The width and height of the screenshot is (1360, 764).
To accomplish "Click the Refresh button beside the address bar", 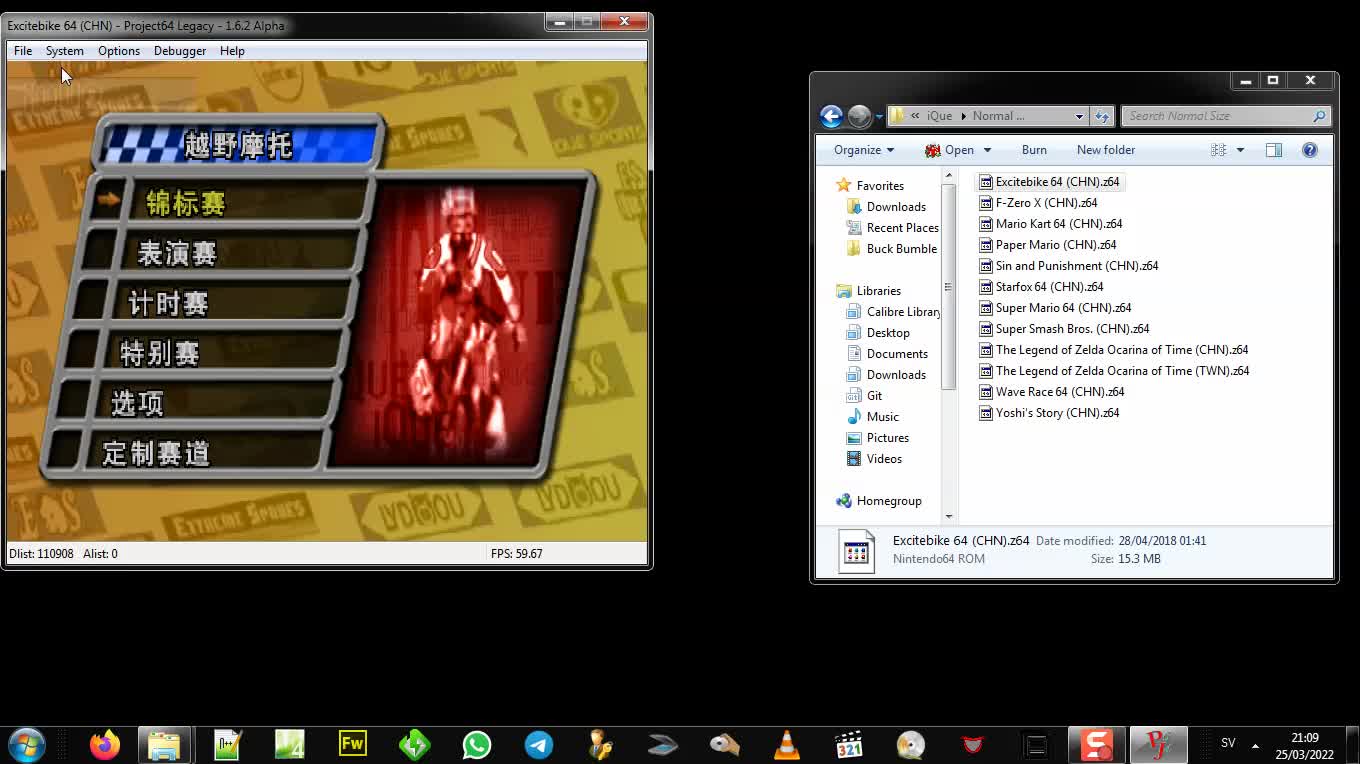I will [x=1102, y=116].
